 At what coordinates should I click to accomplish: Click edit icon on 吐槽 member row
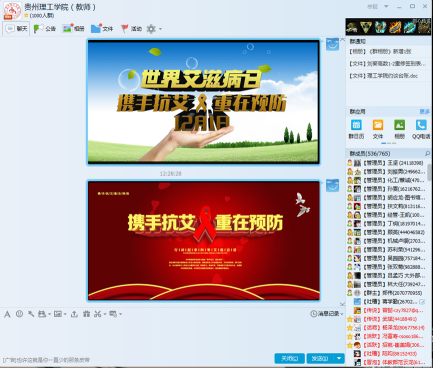point(422,302)
